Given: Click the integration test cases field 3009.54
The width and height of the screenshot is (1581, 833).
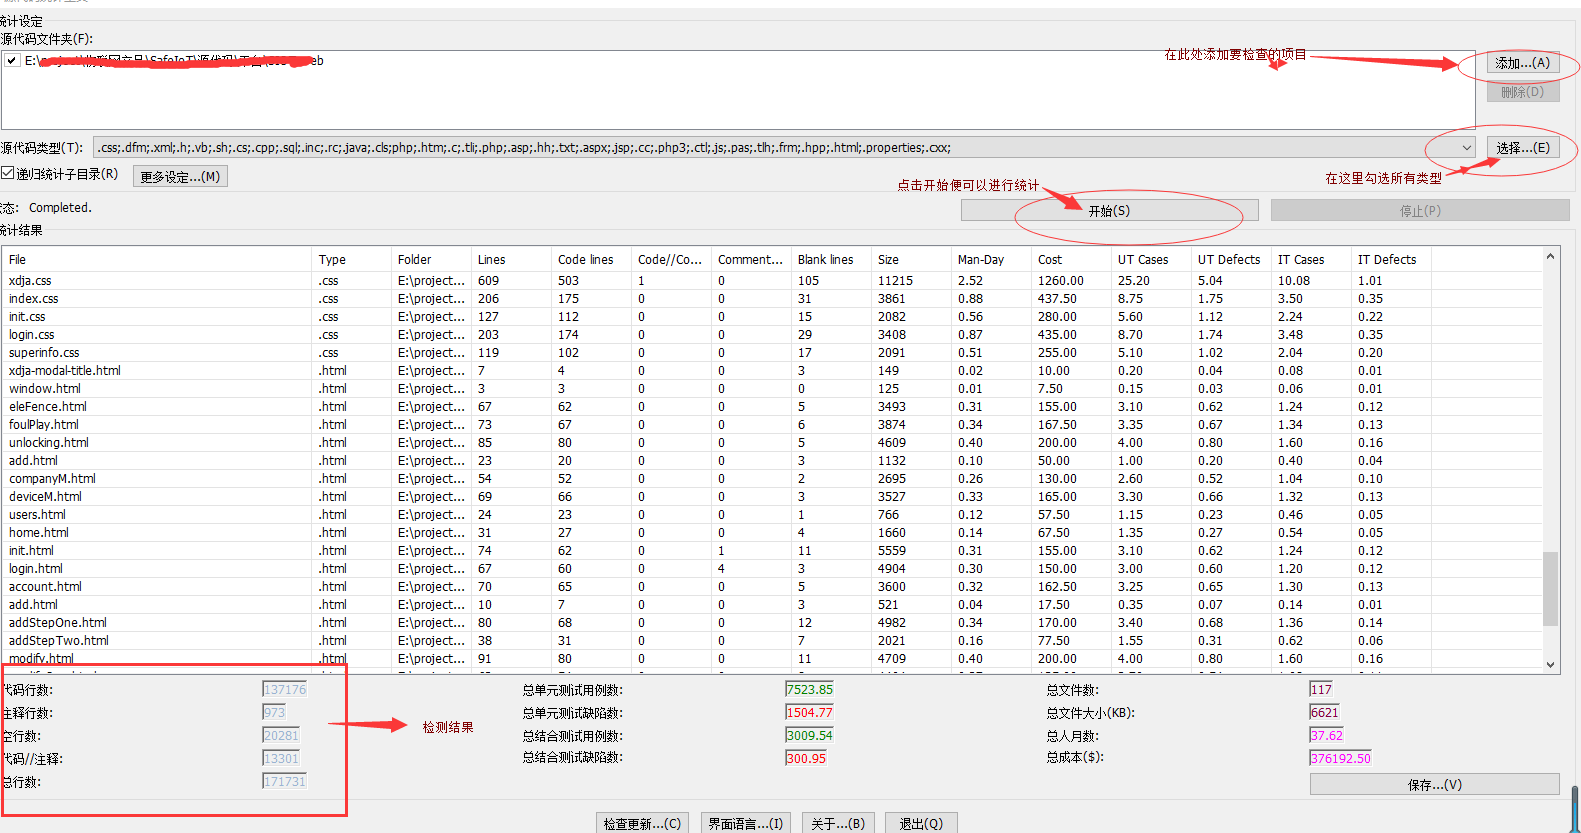Looking at the screenshot, I should pyautogui.click(x=810, y=736).
